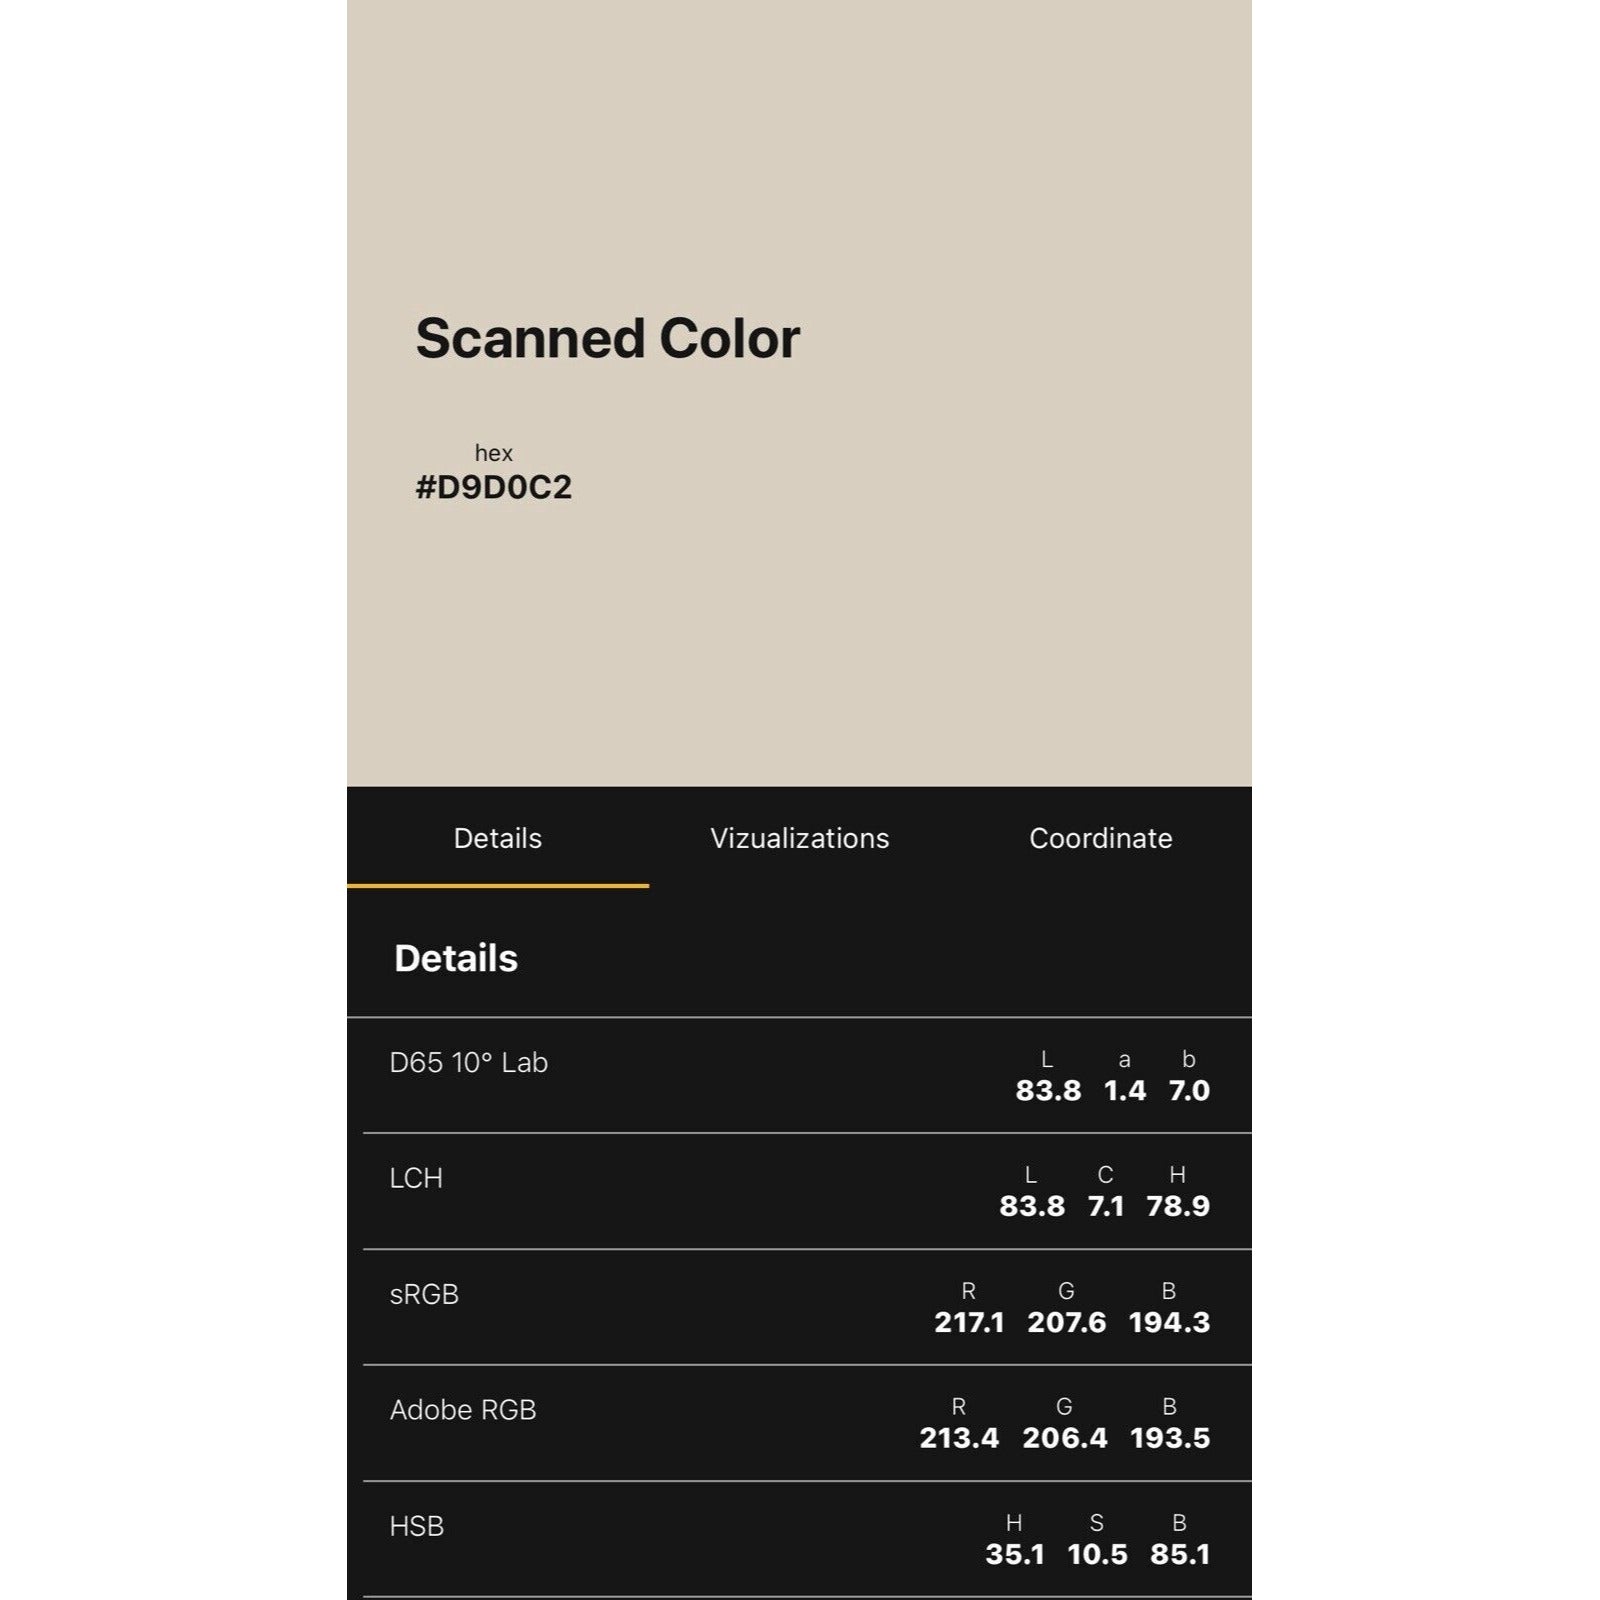Click the sRGB red value 217.1
Image resolution: width=1600 pixels, height=1600 pixels.
click(x=968, y=1322)
